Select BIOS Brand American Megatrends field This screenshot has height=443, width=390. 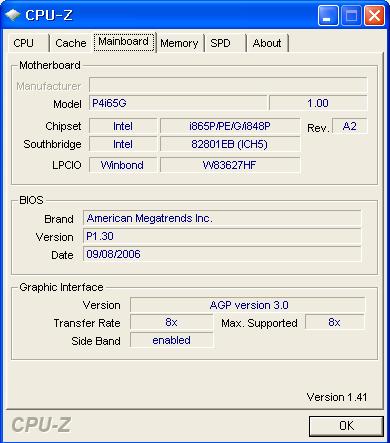[222, 218]
